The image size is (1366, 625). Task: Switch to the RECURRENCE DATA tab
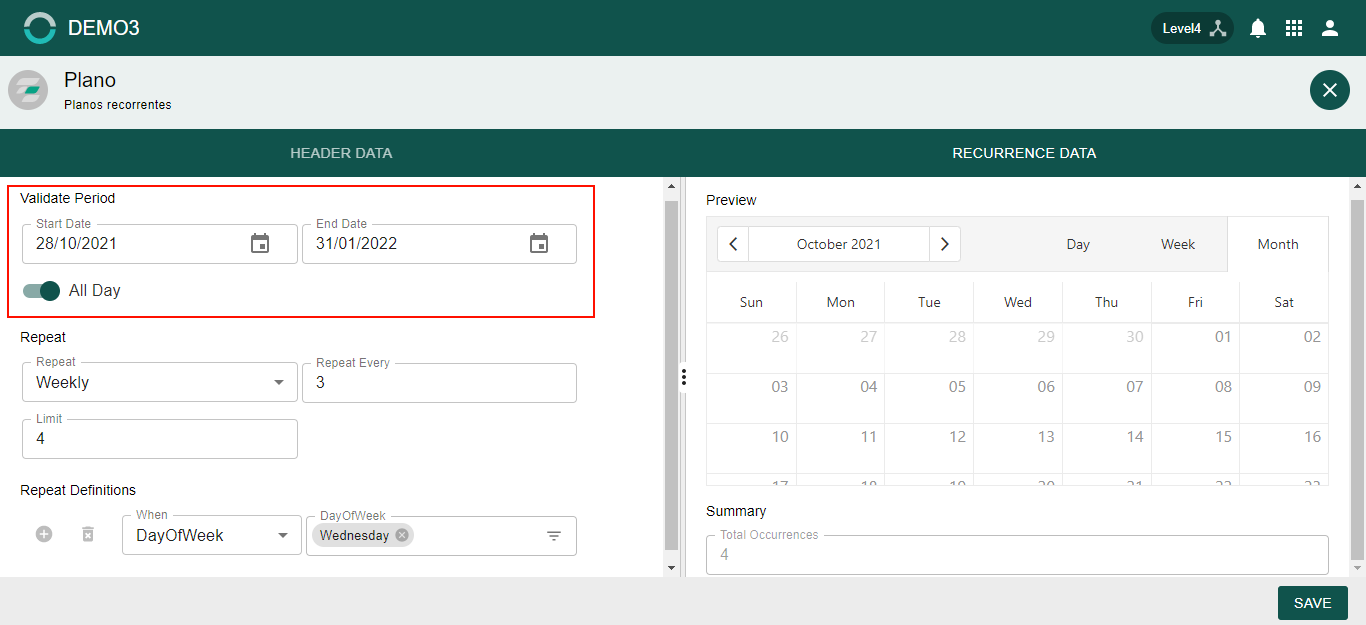pyautogui.click(x=1024, y=153)
